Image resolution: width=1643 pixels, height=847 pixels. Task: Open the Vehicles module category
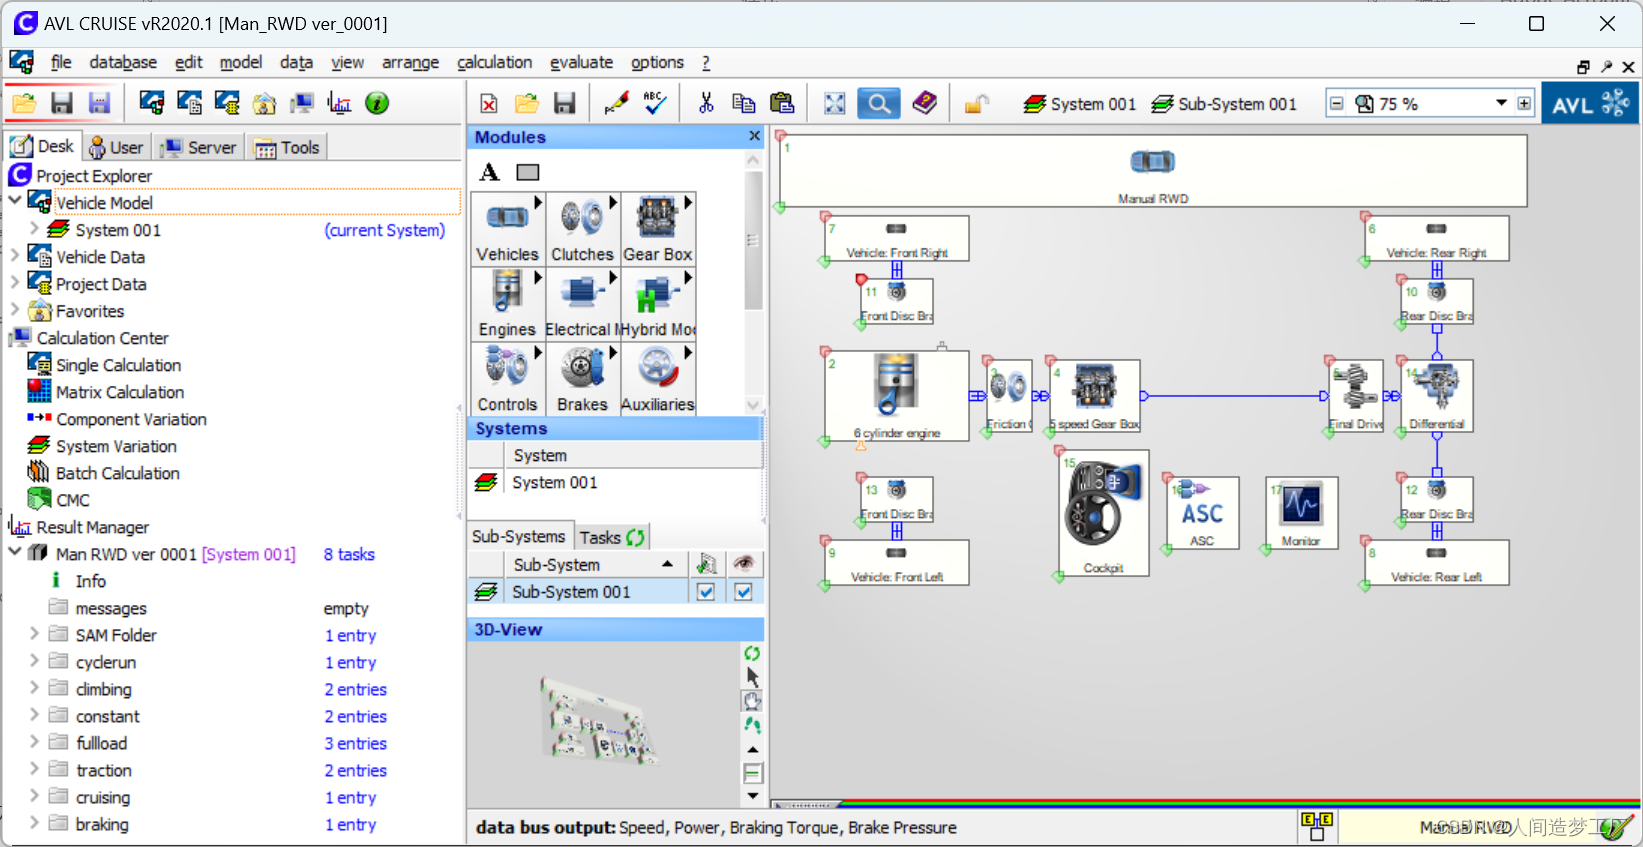pos(508,229)
